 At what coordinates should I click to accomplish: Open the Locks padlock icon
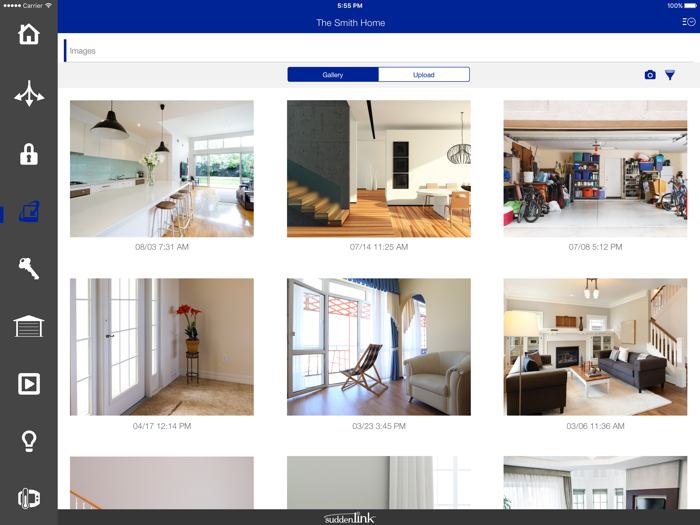coord(29,154)
